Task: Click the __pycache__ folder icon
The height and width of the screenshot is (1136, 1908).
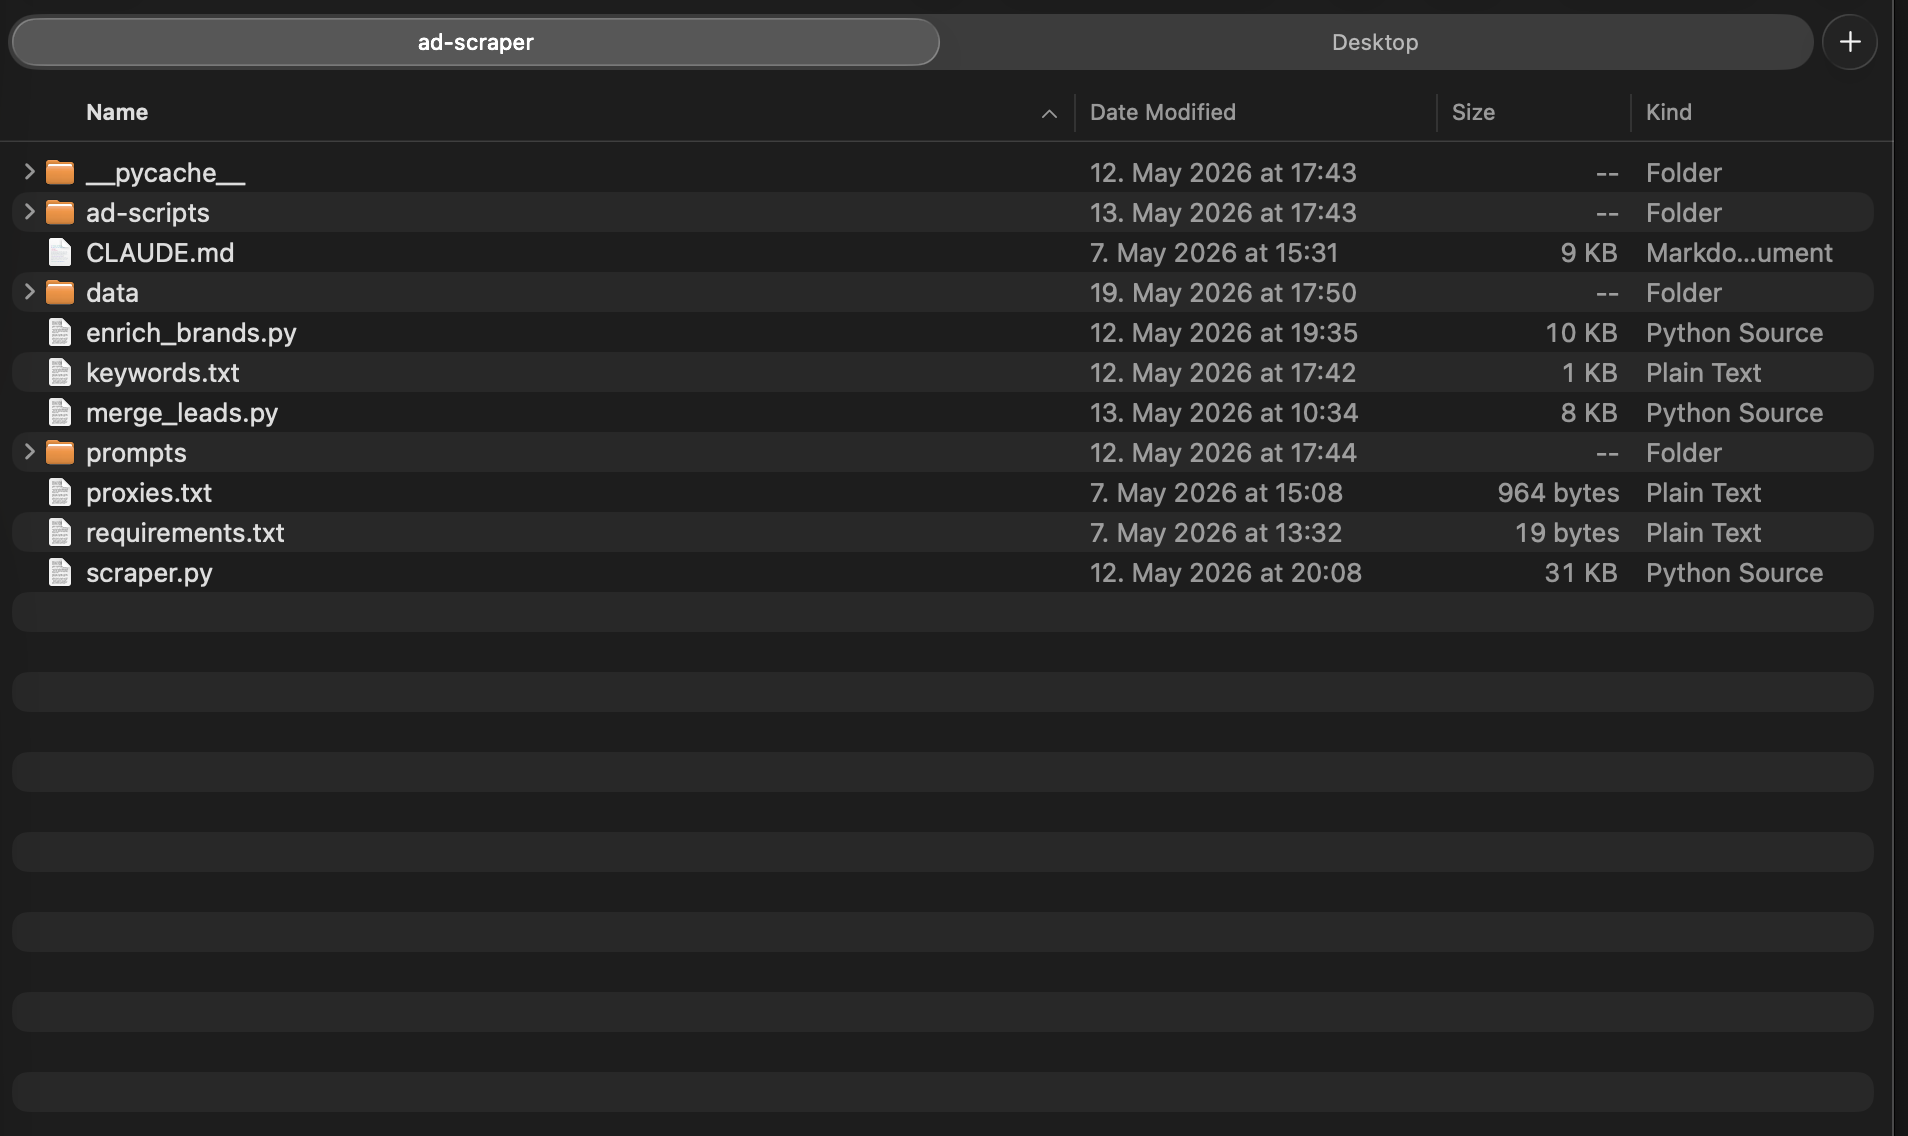Action: 60,173
